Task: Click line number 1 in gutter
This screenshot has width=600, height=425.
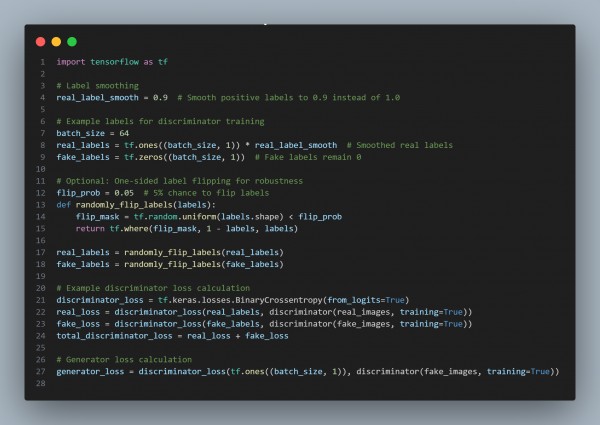Action: (42, 62)
